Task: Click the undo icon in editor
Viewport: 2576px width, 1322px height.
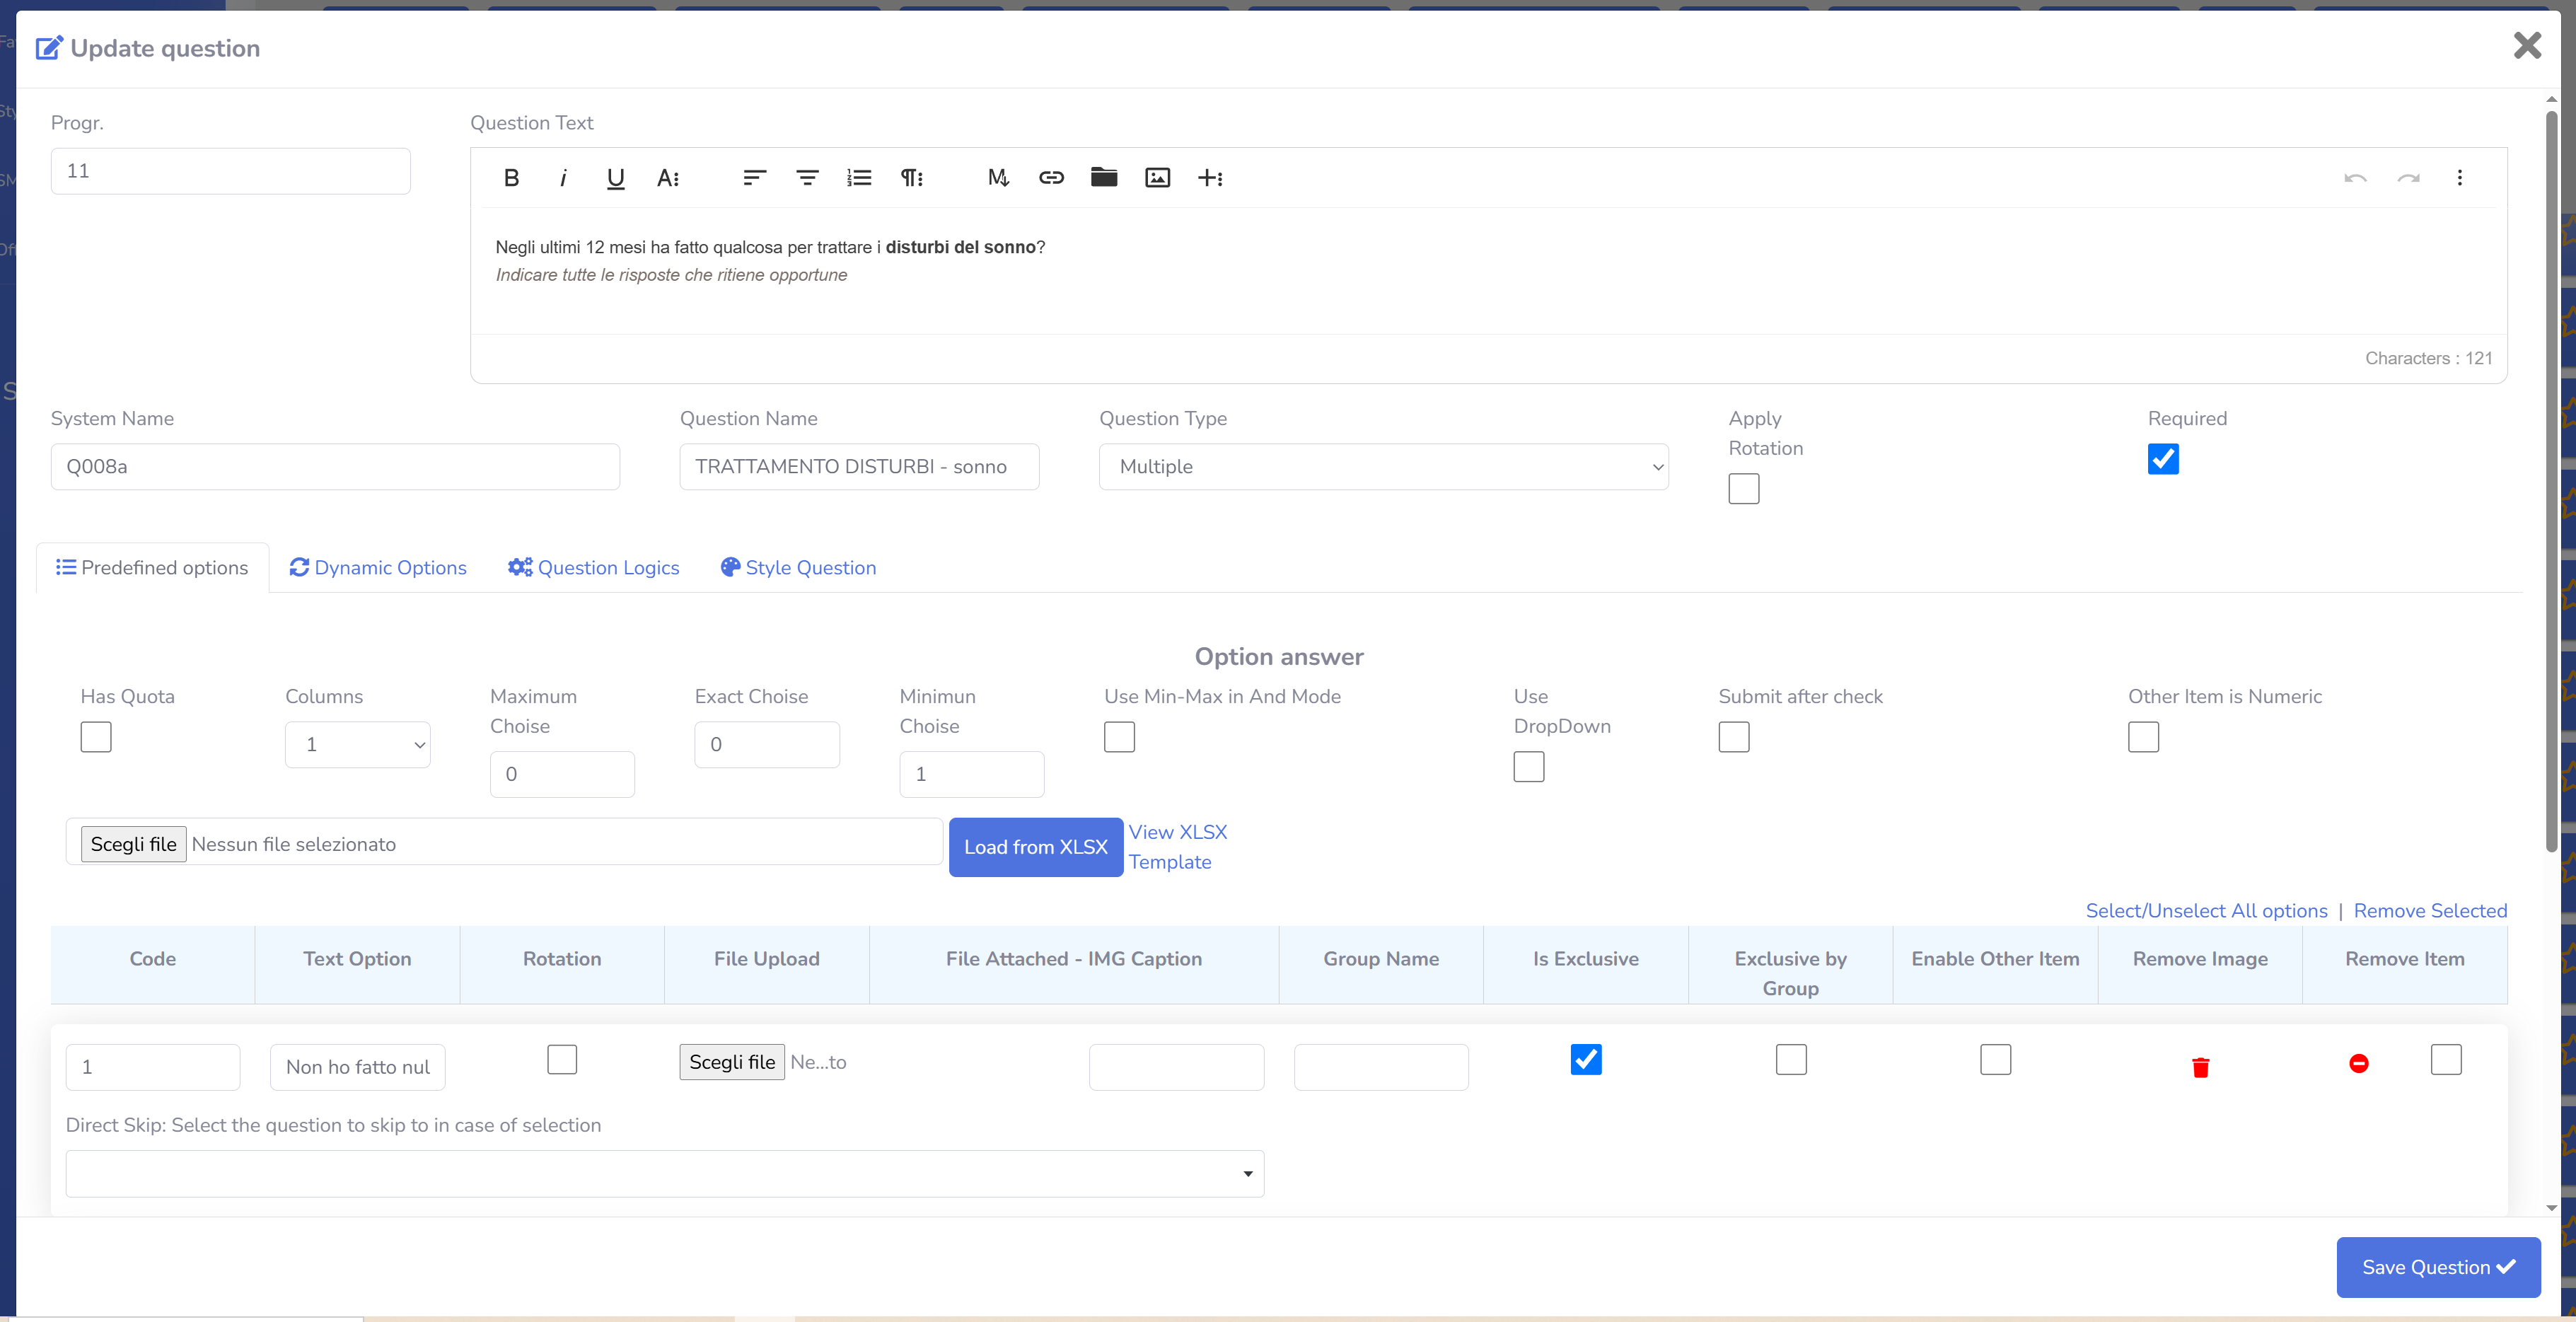Action: tap(2355, 178)
